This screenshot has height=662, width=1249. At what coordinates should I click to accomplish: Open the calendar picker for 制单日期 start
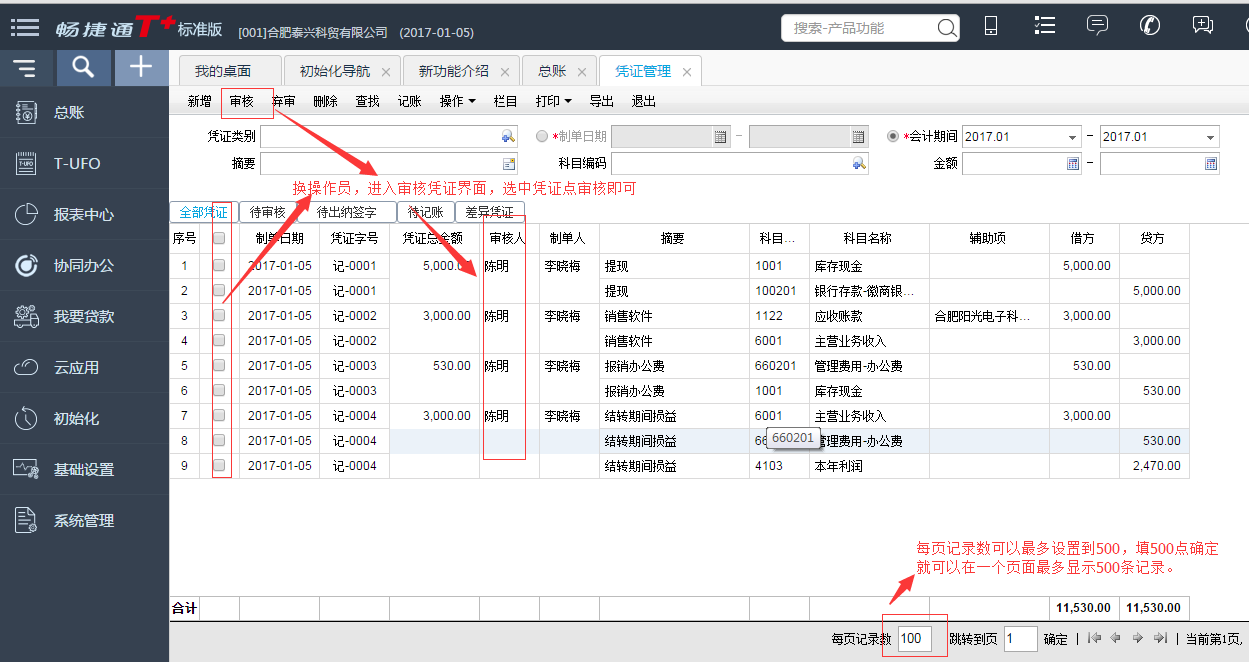(x=720, y=137)
